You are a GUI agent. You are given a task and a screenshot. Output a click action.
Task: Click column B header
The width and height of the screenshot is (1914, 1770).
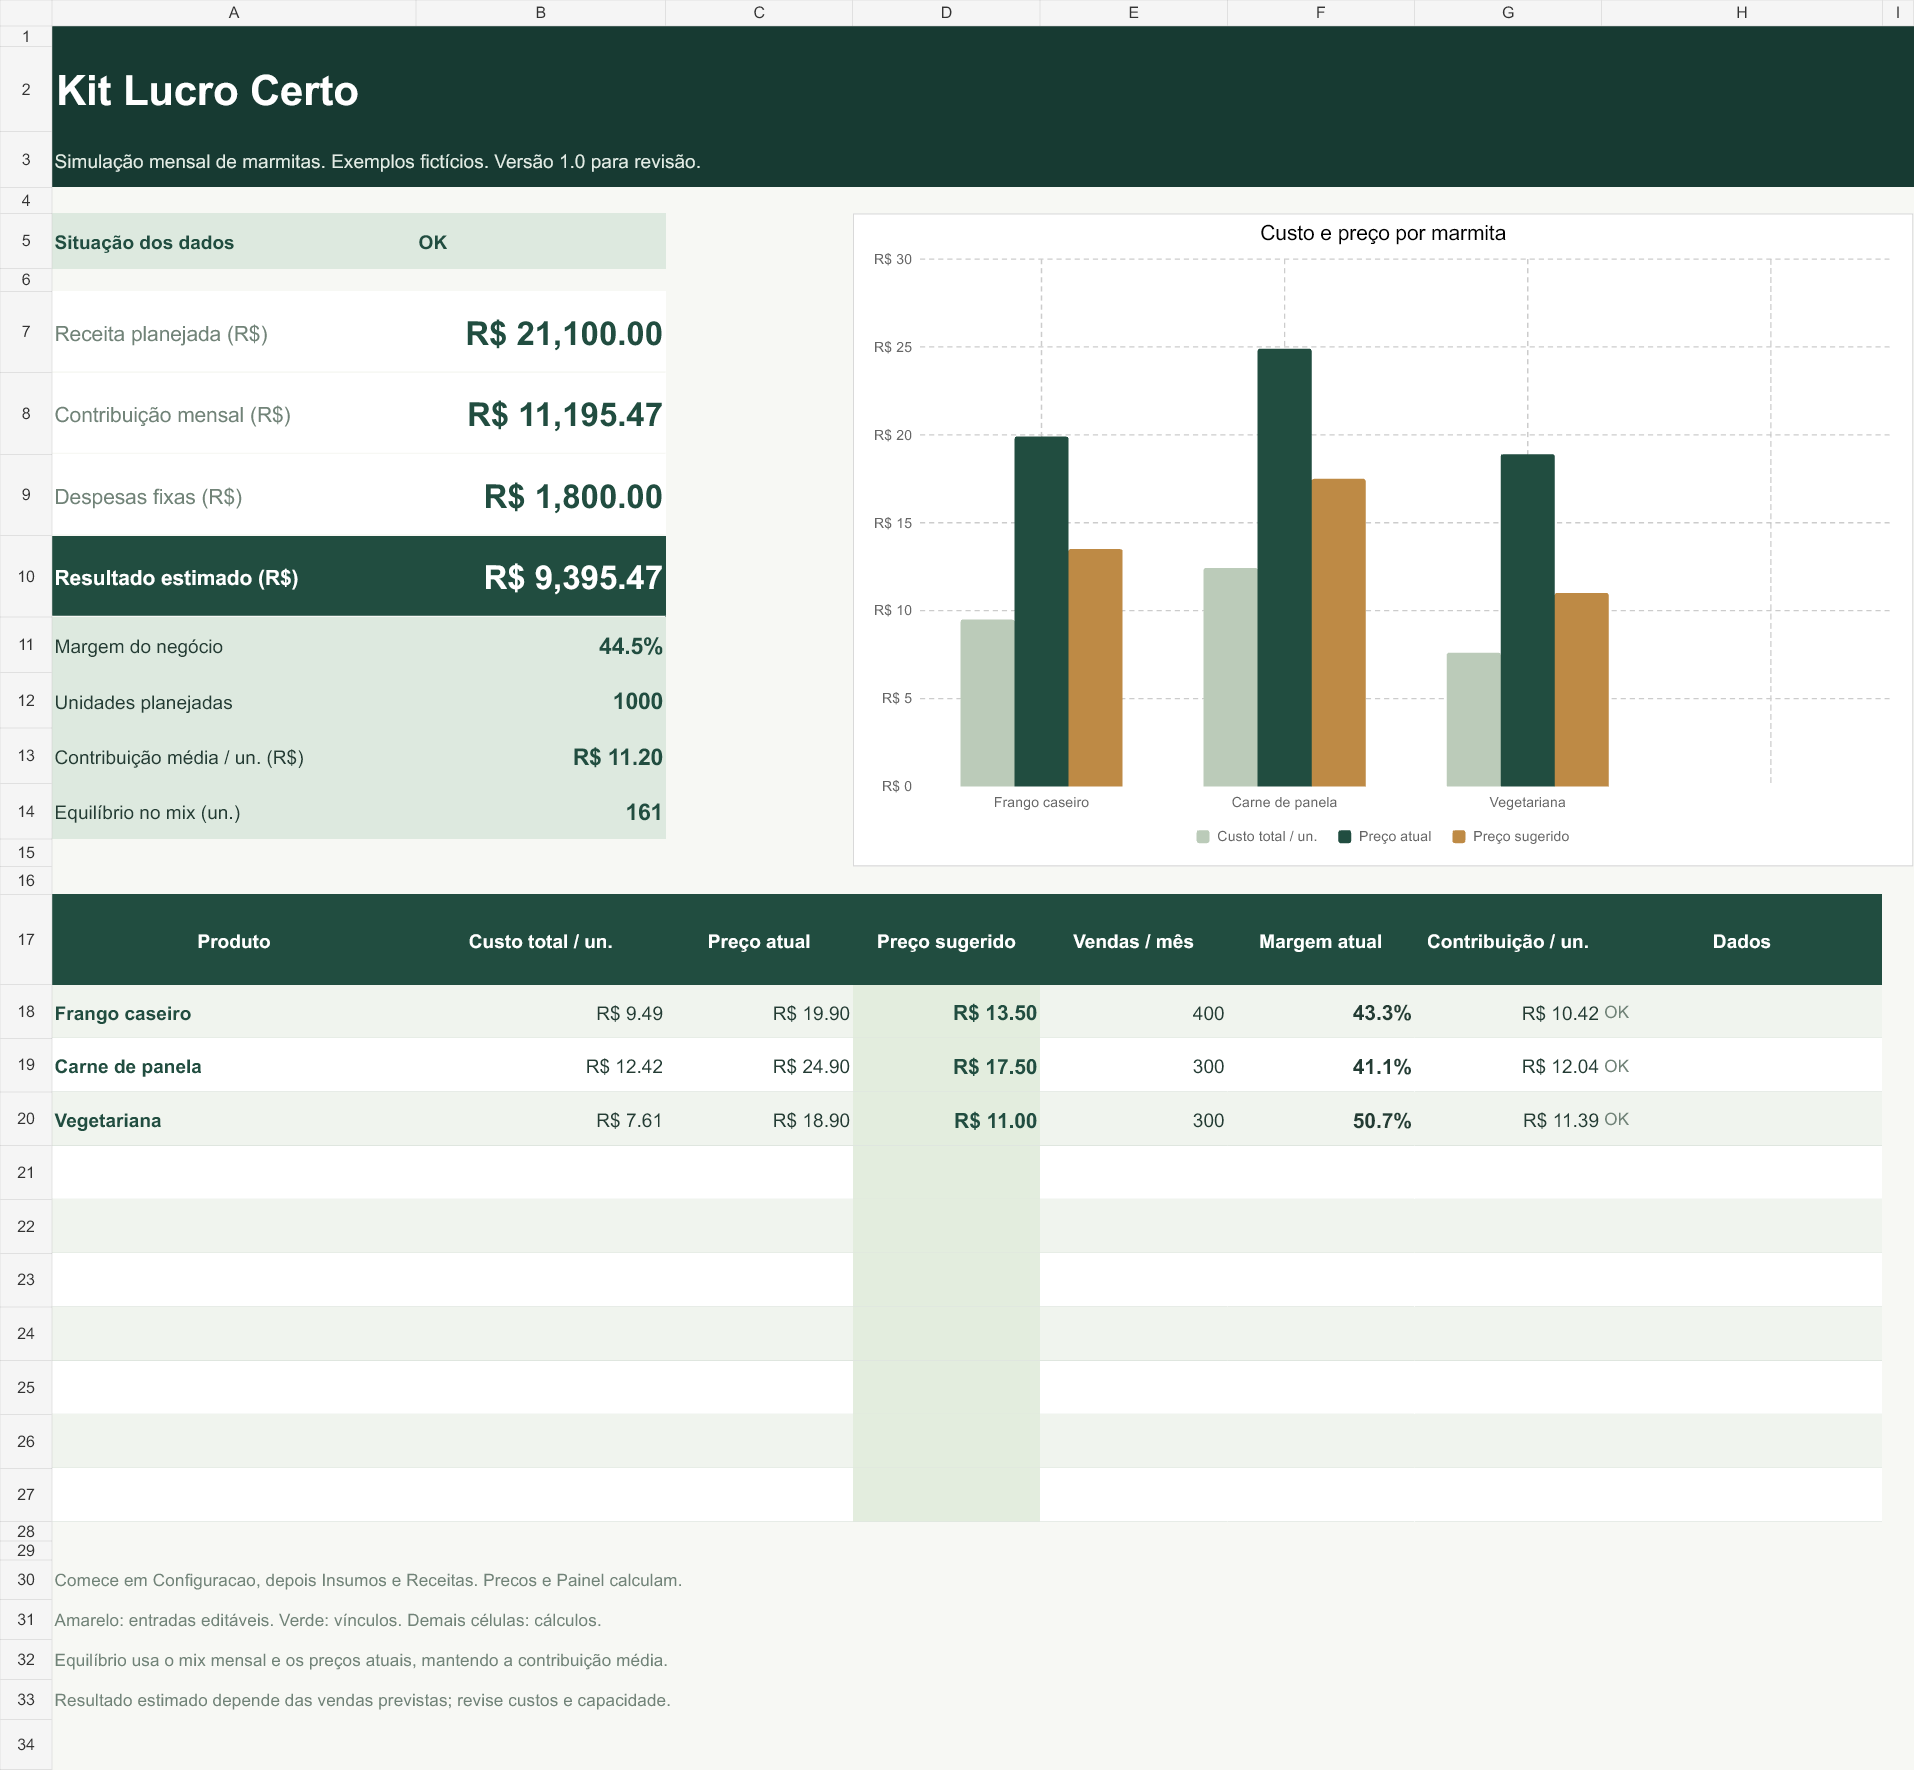(540, 12)
